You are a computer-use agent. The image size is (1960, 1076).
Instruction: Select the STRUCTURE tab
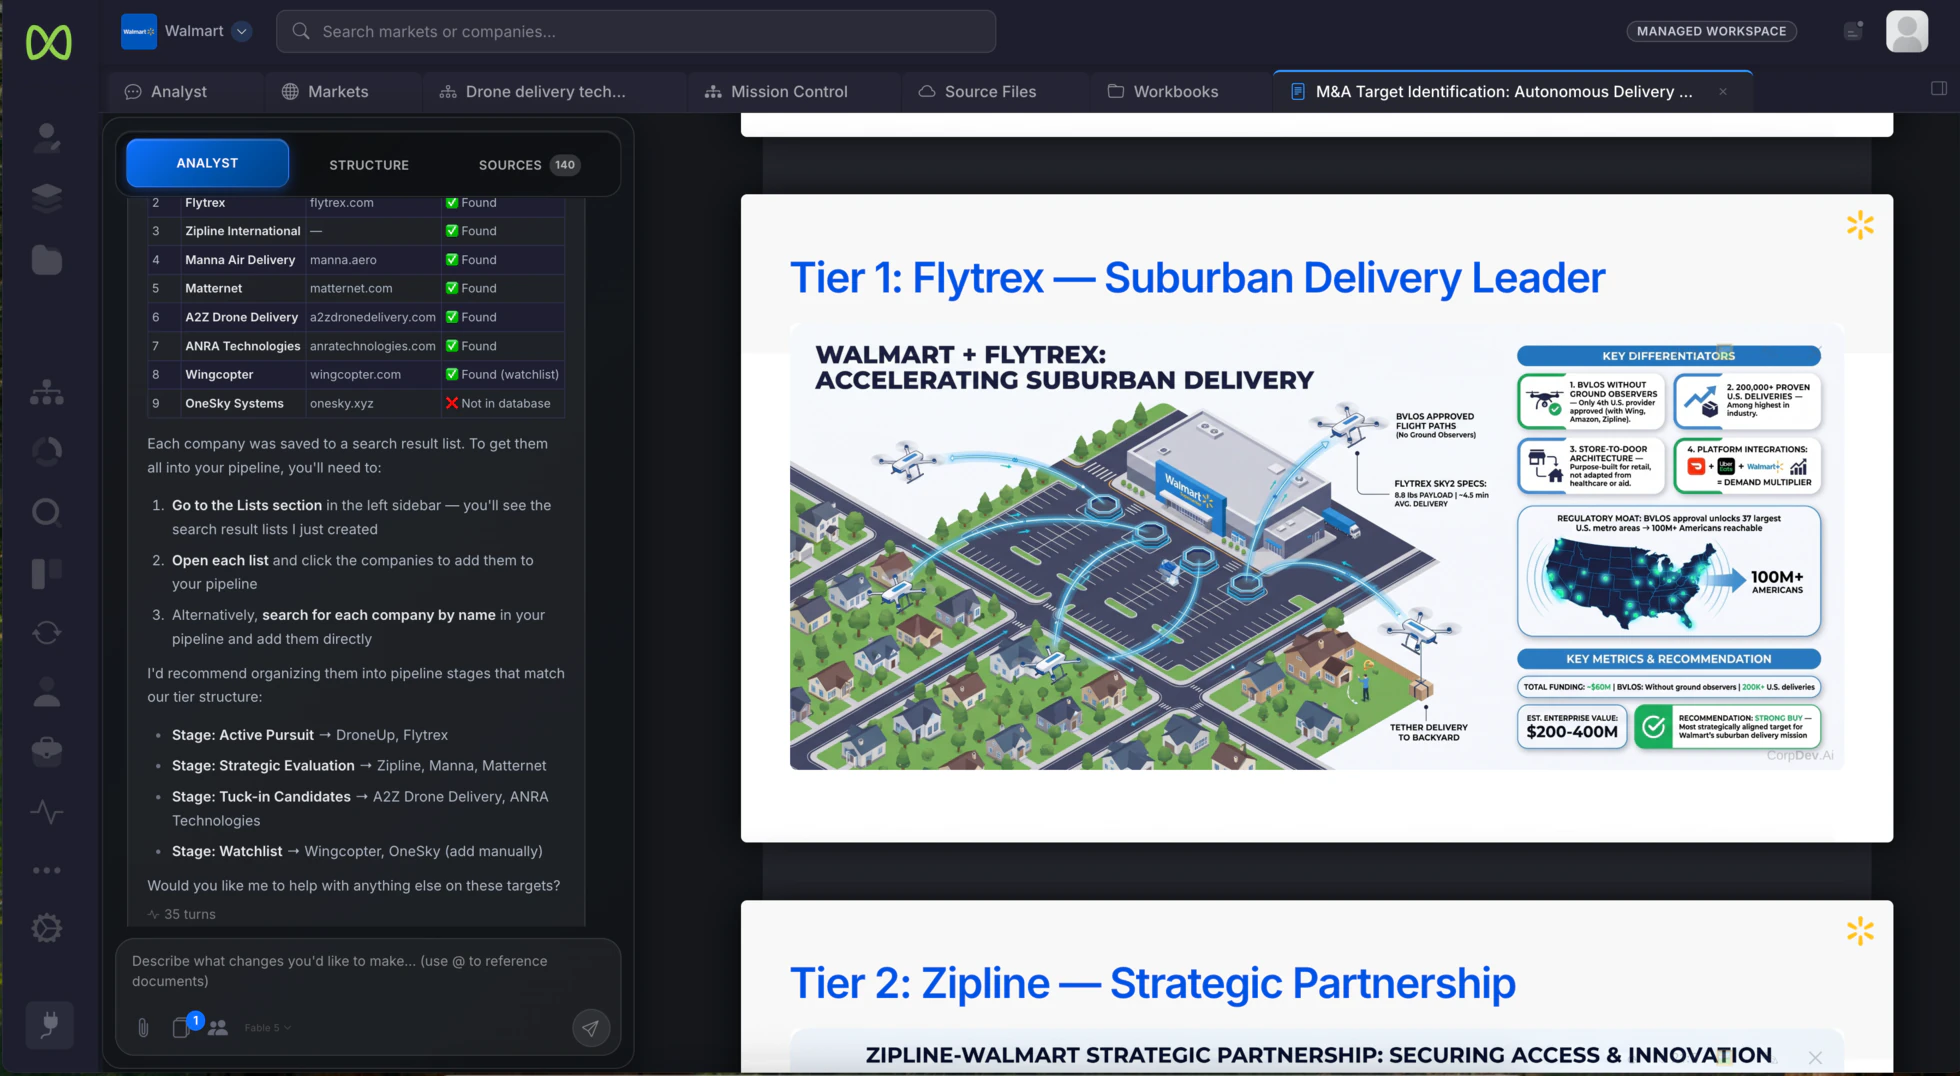[369, 164]
